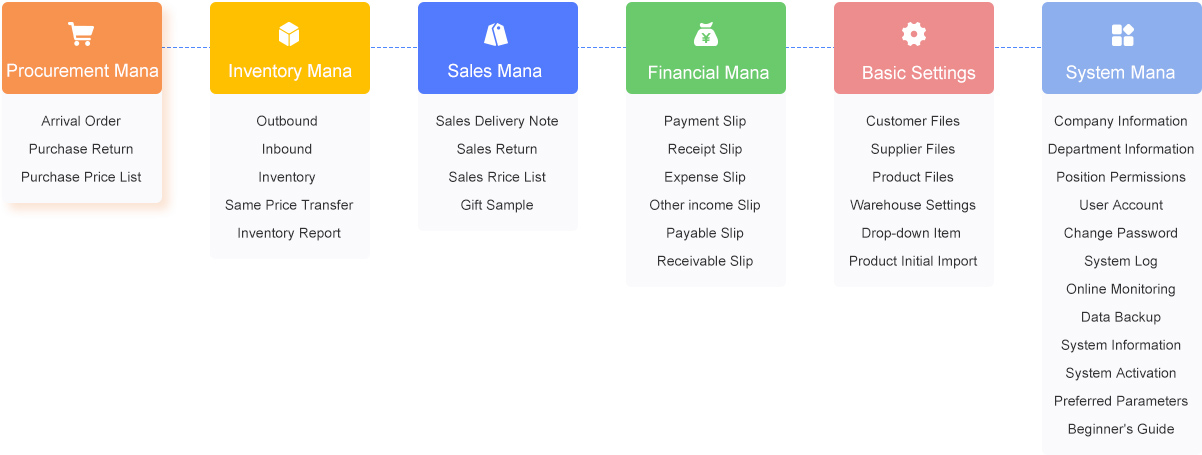Click the Financial money bag icon

[706, 35]
